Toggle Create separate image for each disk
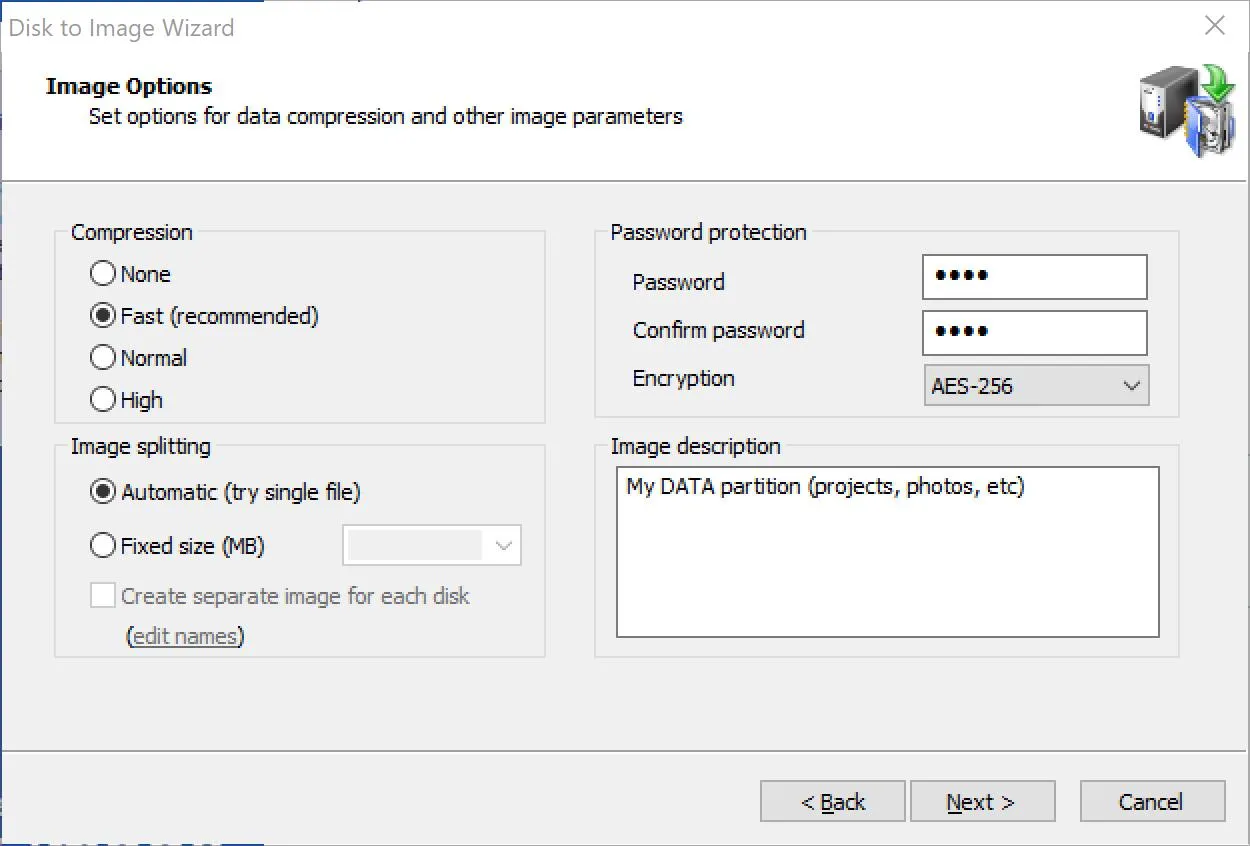1250x846 pixels. coord(103,596)
